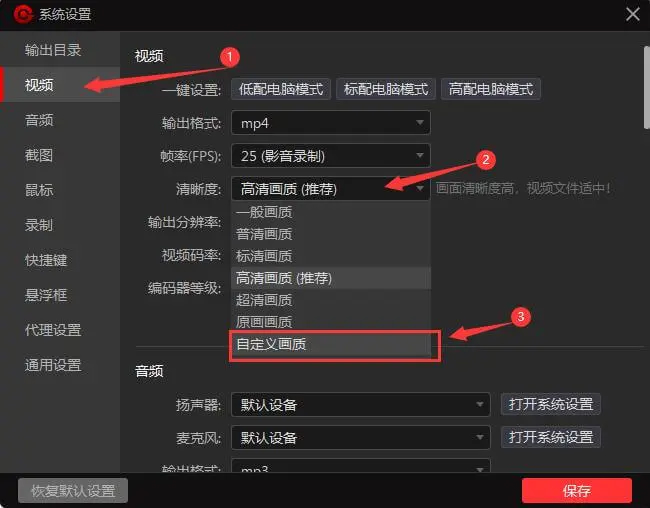Select 超清画质 quality option

tap(331, 300)
